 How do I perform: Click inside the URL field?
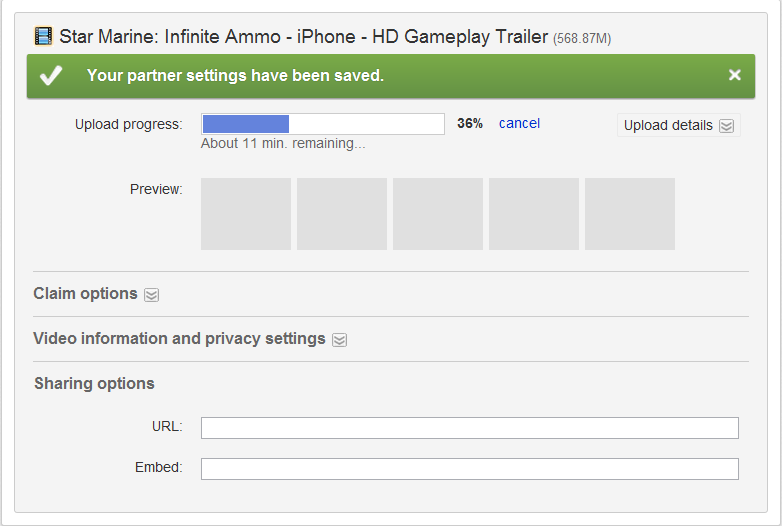[x=470, y=428]
